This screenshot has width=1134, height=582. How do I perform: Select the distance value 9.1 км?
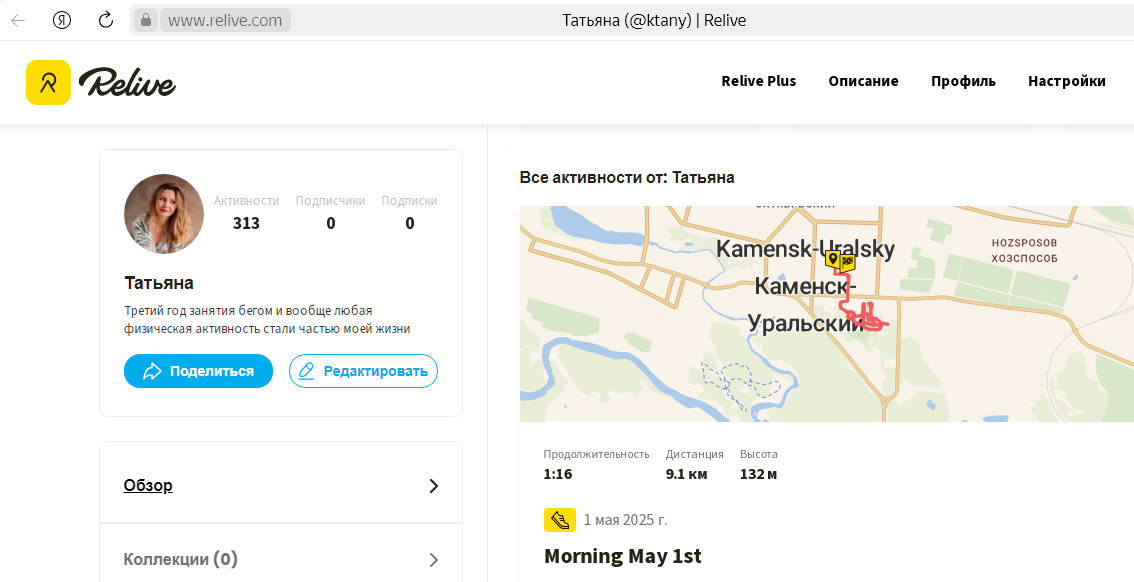pyautogui.click(x=686, y=474)
